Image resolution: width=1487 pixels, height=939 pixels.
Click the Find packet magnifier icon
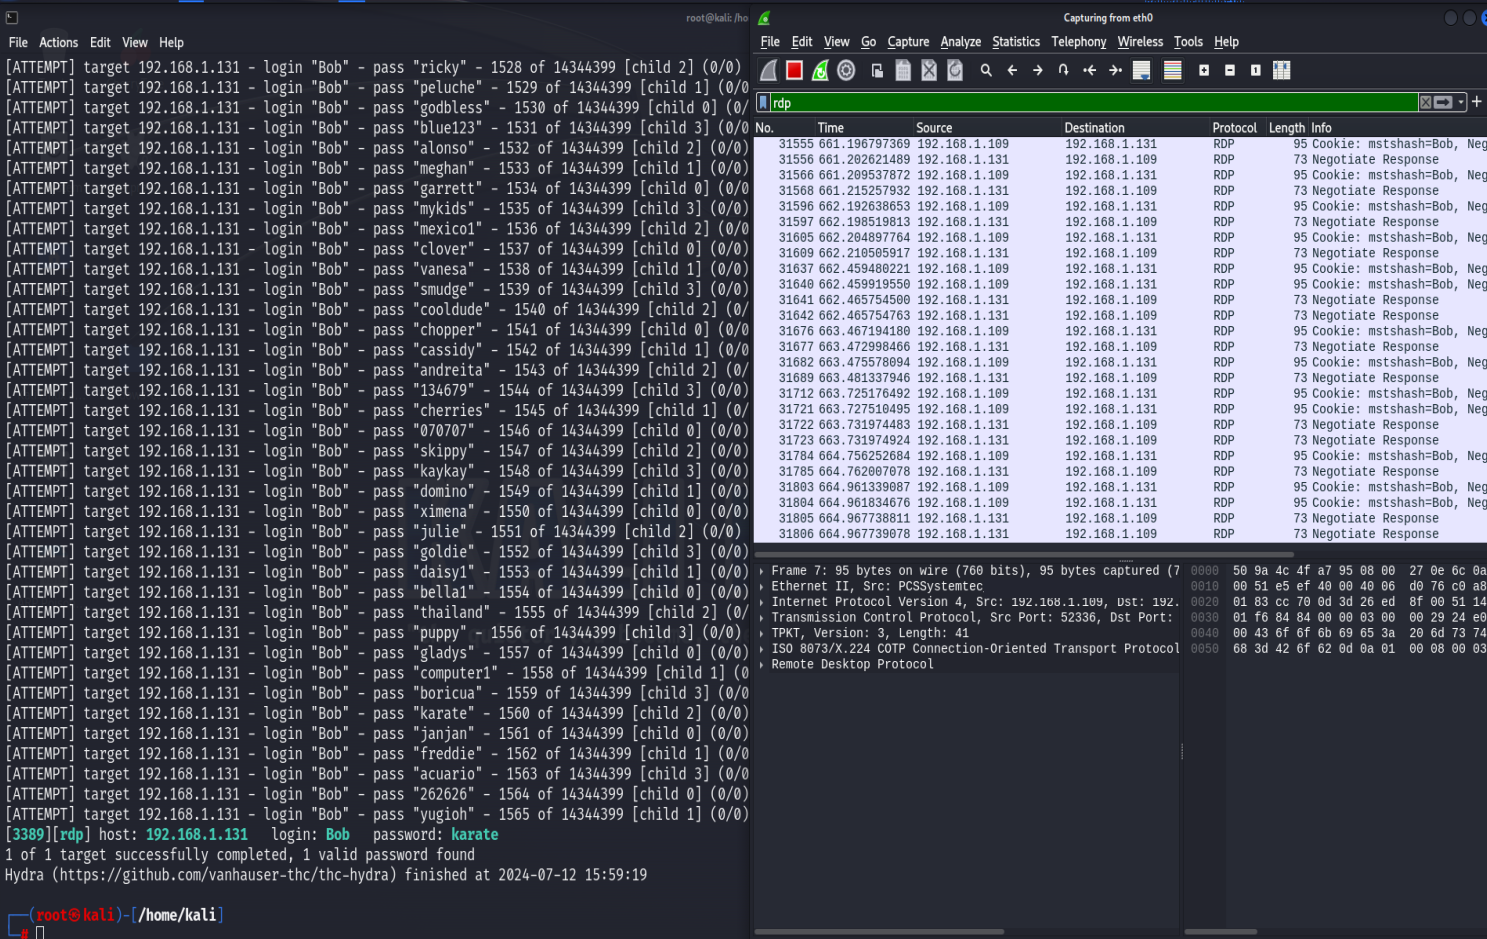pos(986,70)
